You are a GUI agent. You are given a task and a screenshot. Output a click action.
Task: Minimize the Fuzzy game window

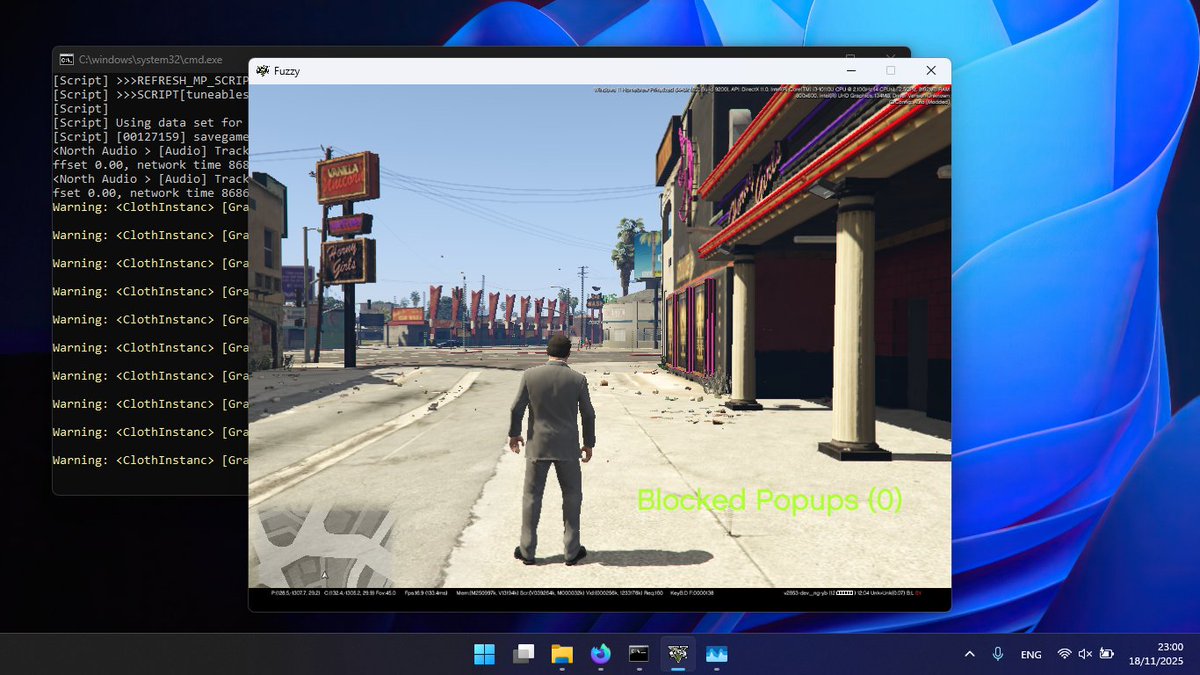point(850,71)
